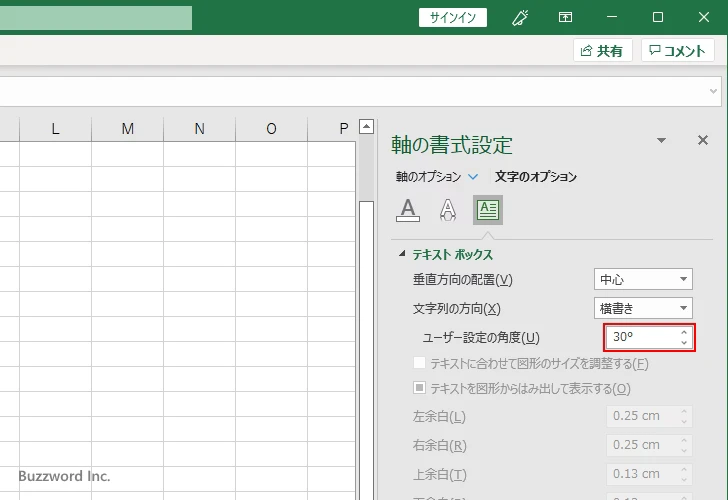This screenshot has width=728, height=500.
Task: Toggle テキストに合わせて図形のサイズを調整する checkbox
Action: coord(419,363)
